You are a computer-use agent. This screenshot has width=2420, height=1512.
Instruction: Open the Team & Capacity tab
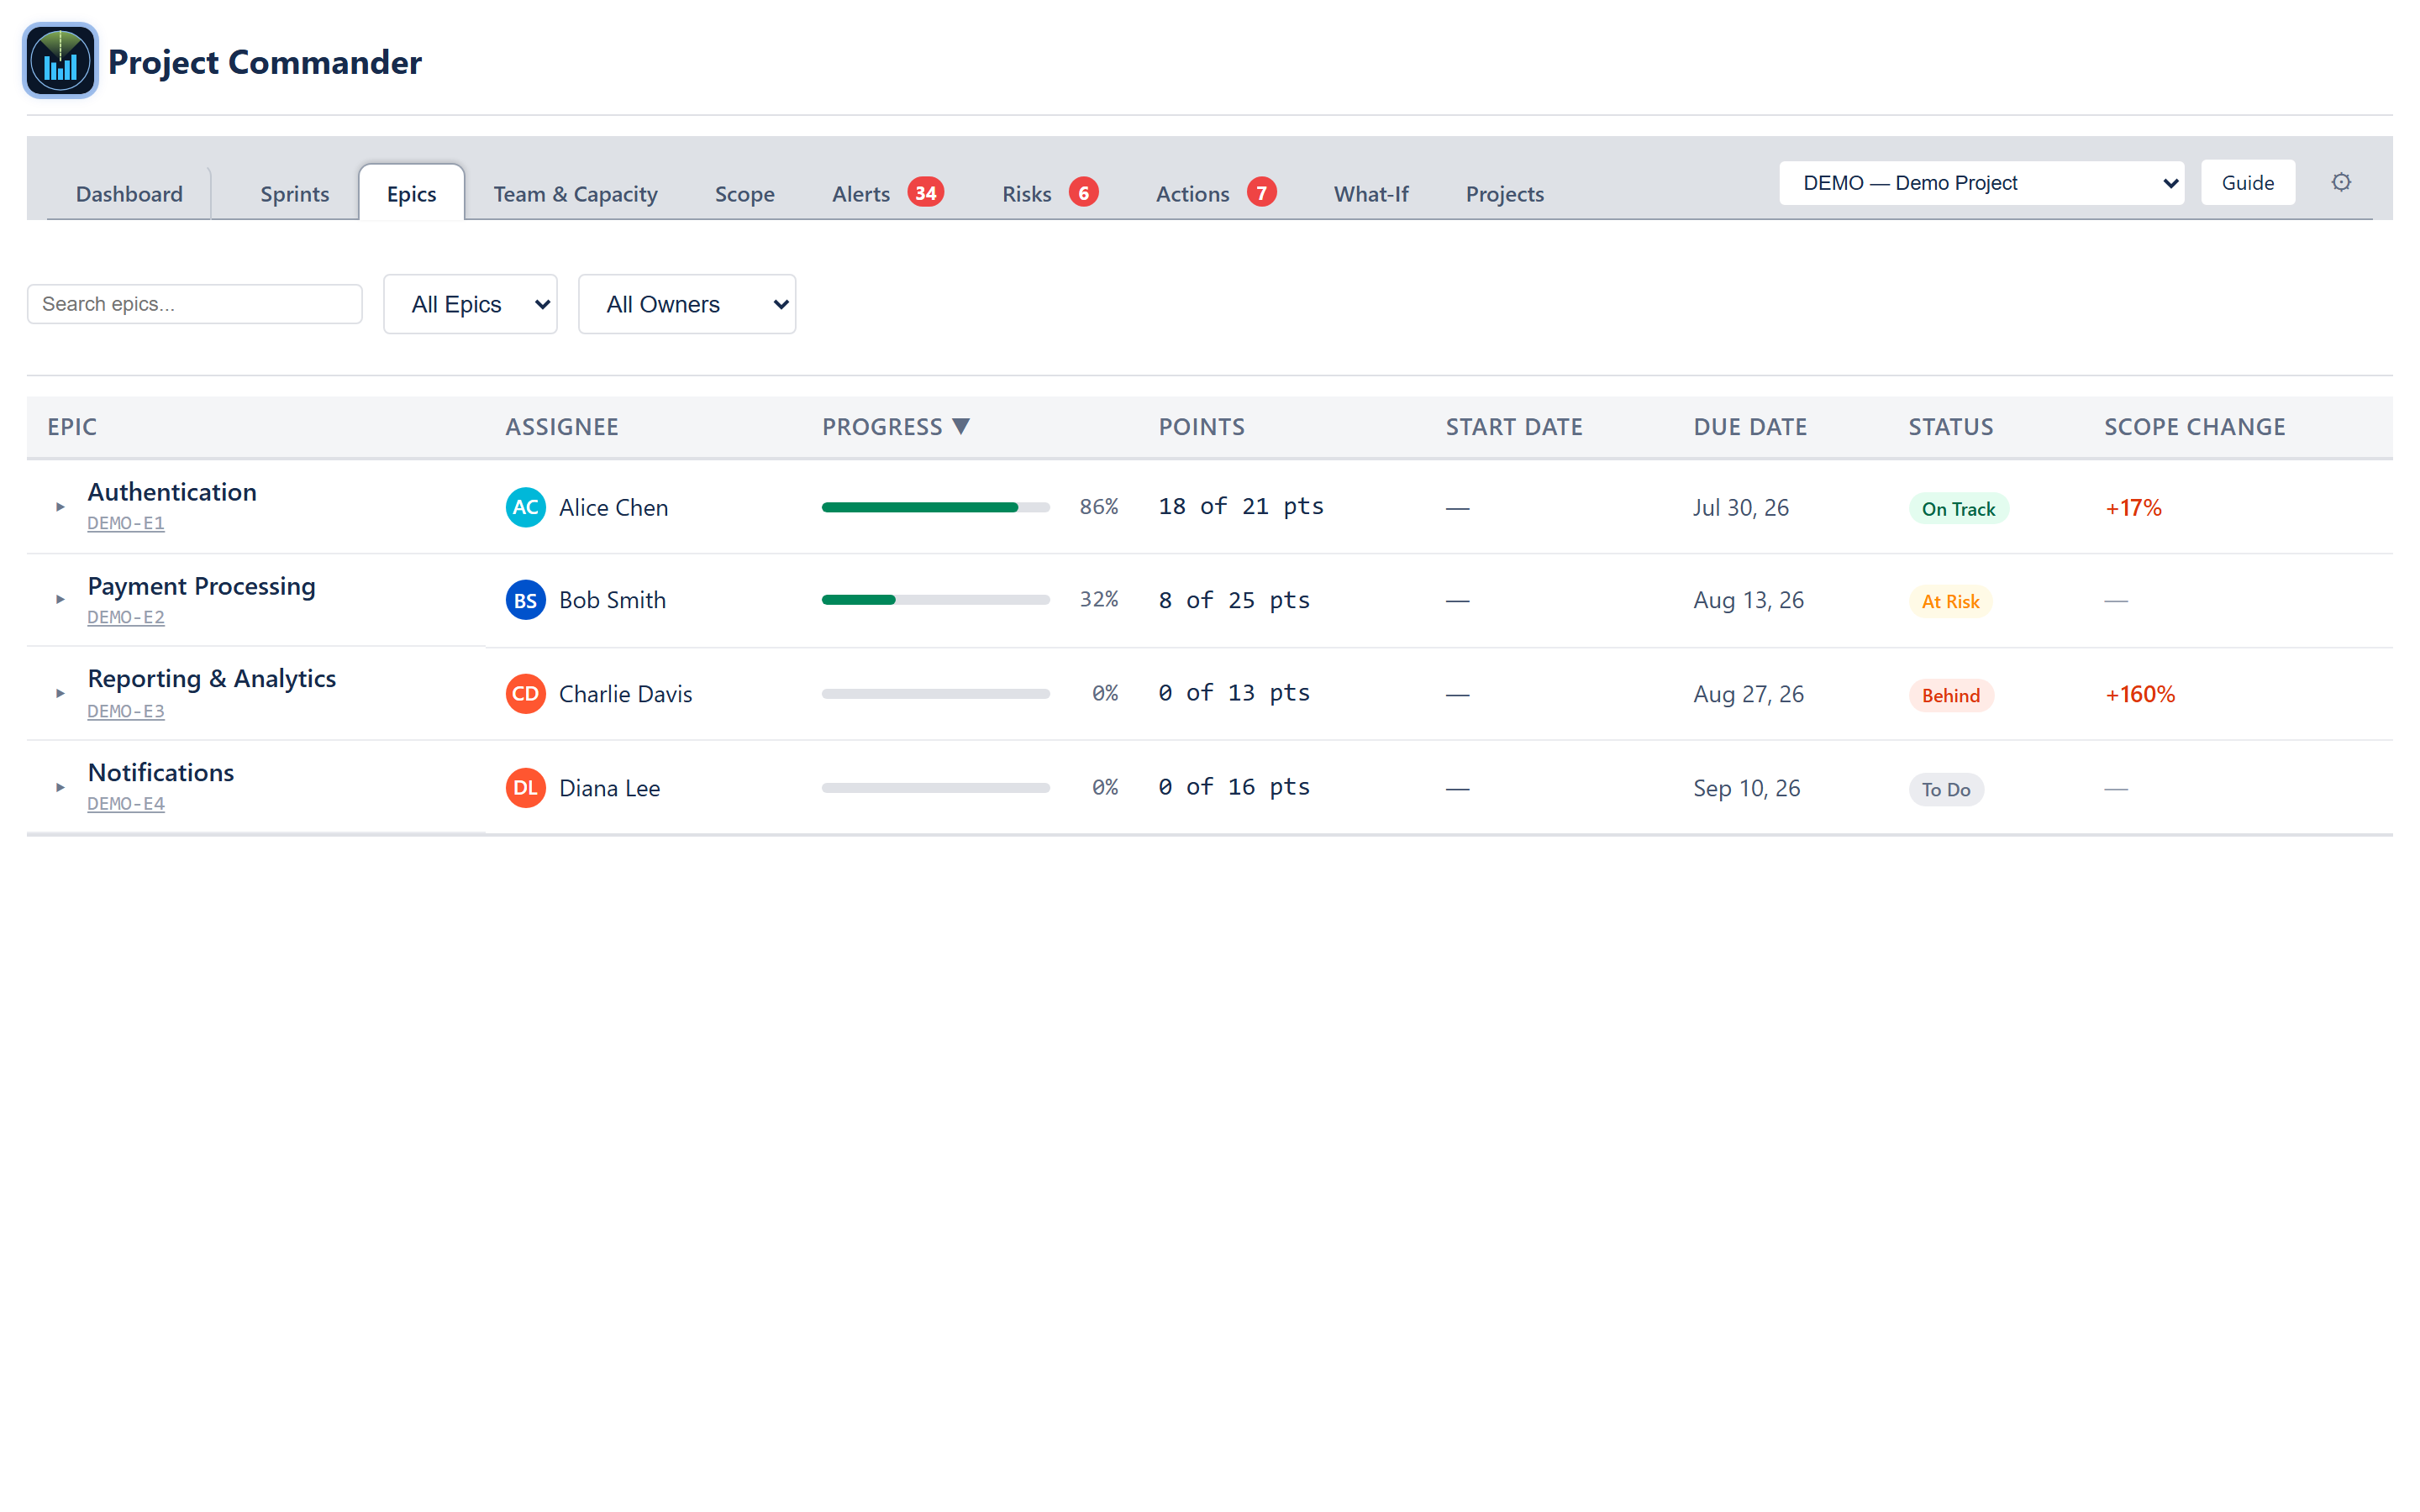click(575, 194)
